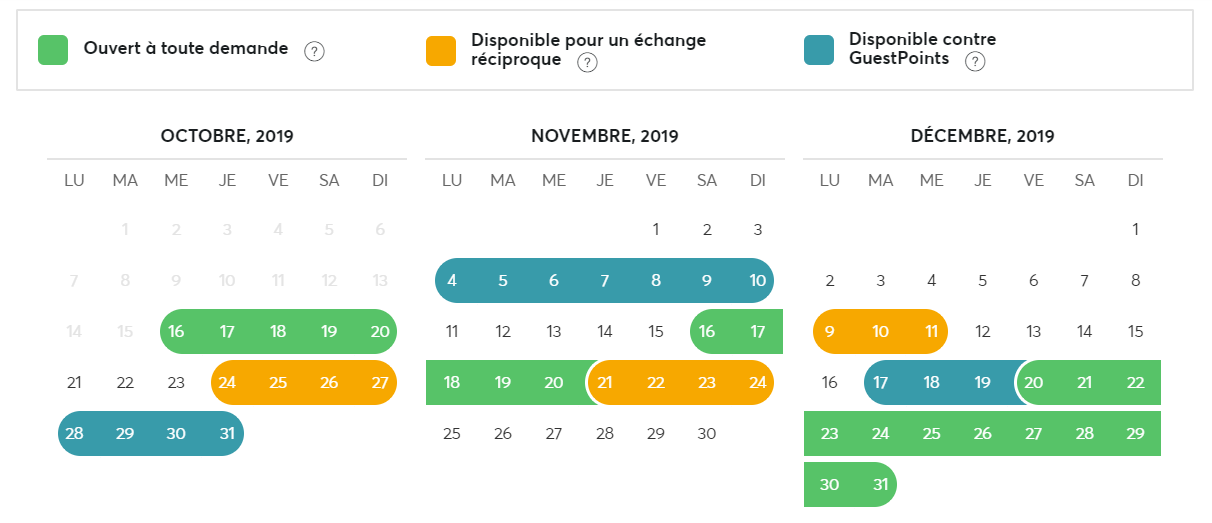This screenshot has width=1212, height=523.
Task: Select October 24 orange date
Action: point(227,383)
